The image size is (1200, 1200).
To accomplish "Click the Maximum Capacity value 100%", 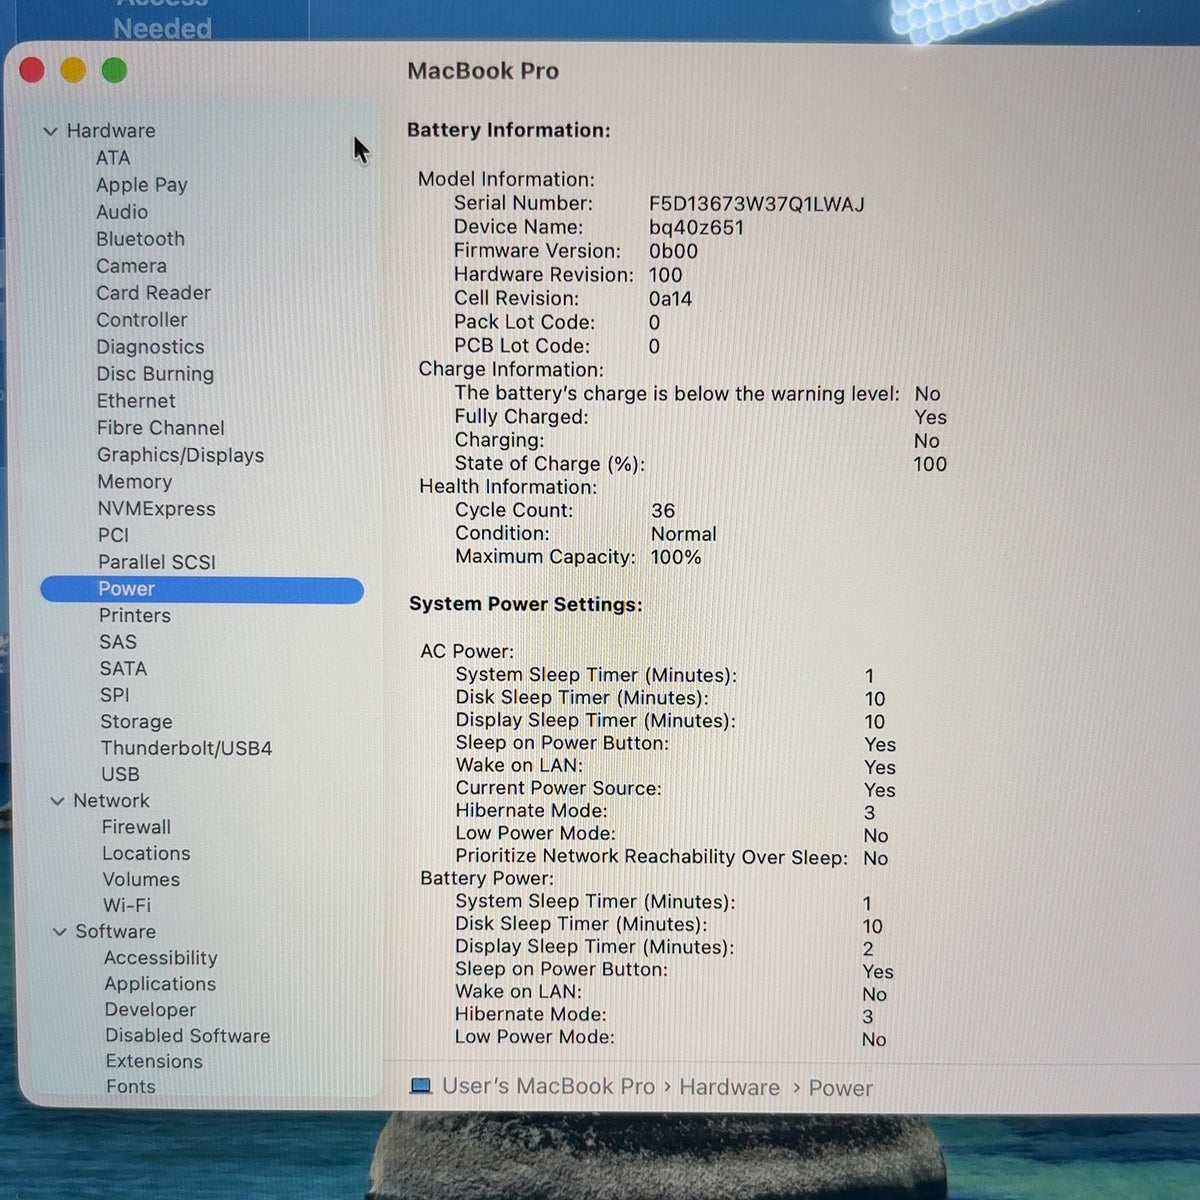I will [x=676, y=557].
